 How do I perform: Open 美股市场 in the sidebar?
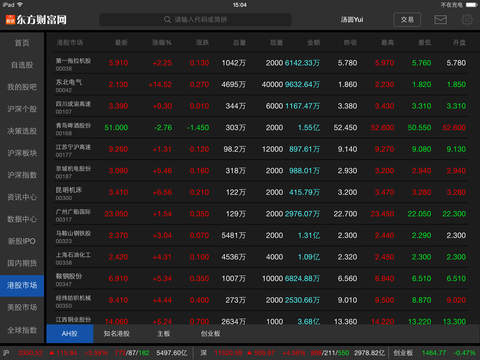click(x=22, y=307)
